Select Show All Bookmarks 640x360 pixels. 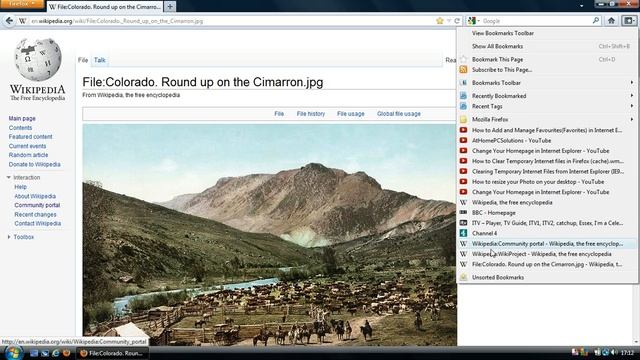click(548, 46)
